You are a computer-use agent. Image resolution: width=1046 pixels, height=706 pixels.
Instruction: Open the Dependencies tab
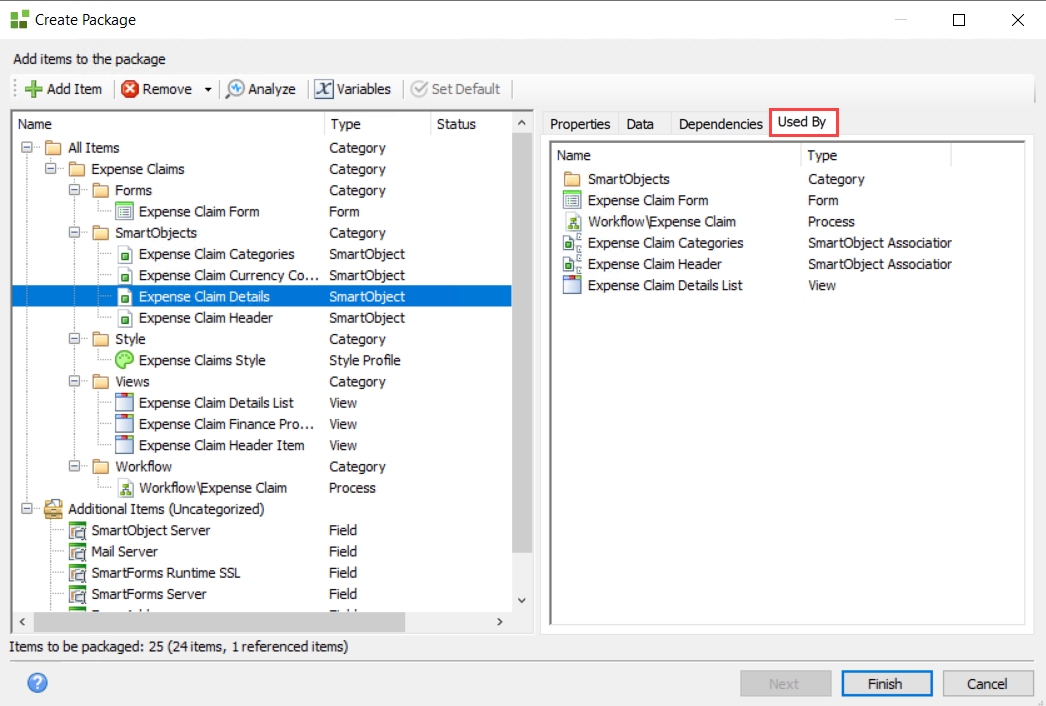click(x=720, y=124)
